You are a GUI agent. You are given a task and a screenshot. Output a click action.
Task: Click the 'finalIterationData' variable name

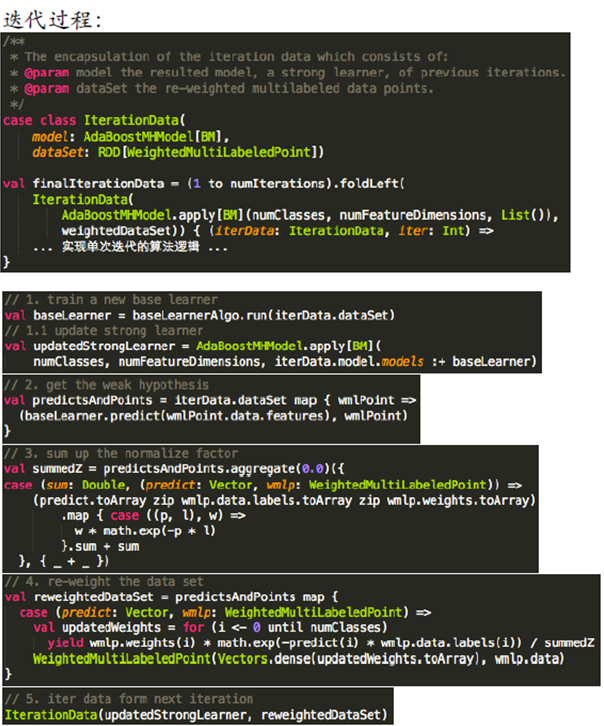(98, 184)
